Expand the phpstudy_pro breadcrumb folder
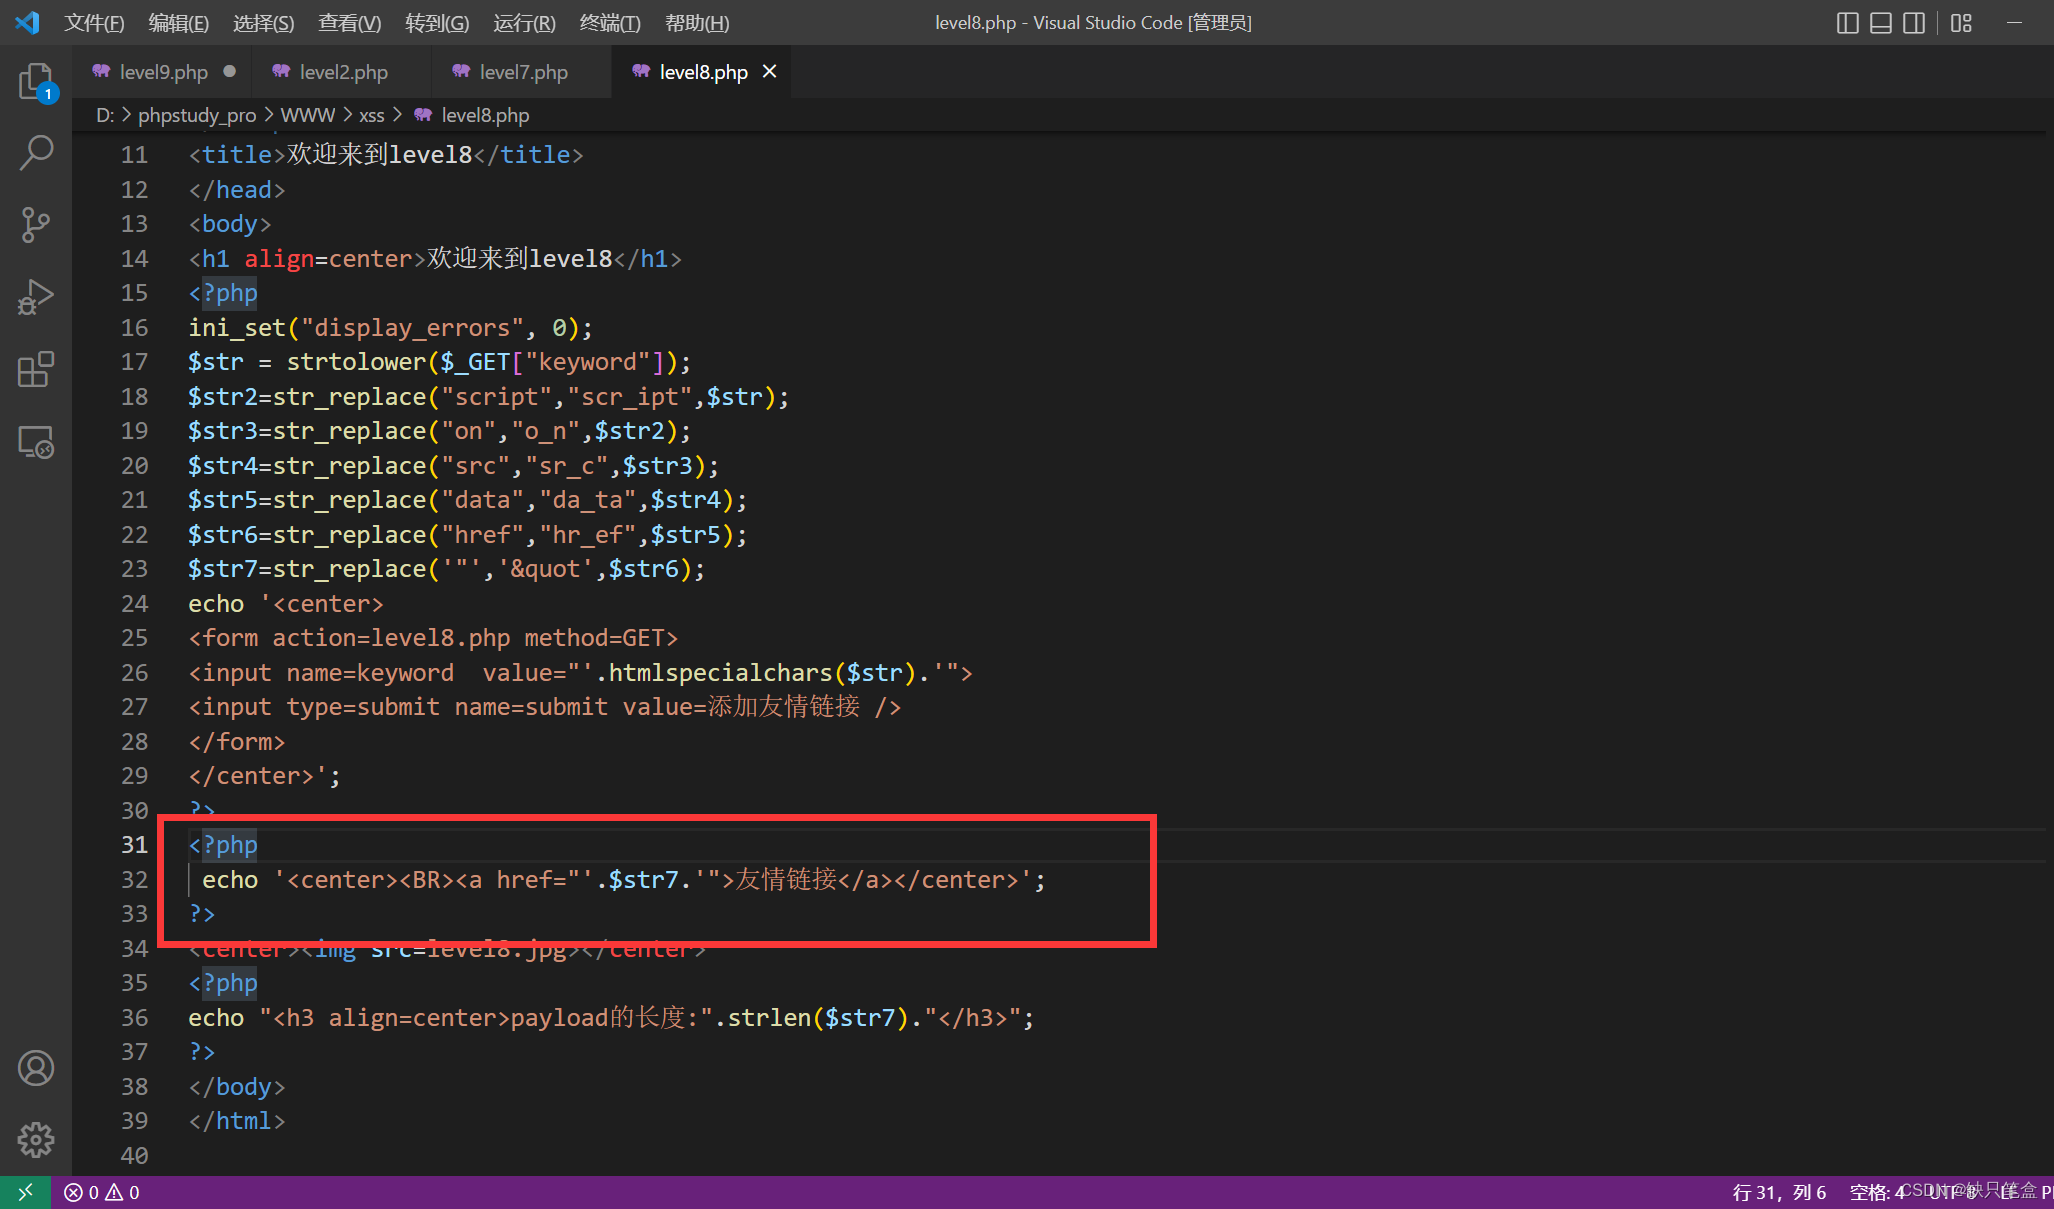2054x1209 pixels. click(x=196, y=115)
